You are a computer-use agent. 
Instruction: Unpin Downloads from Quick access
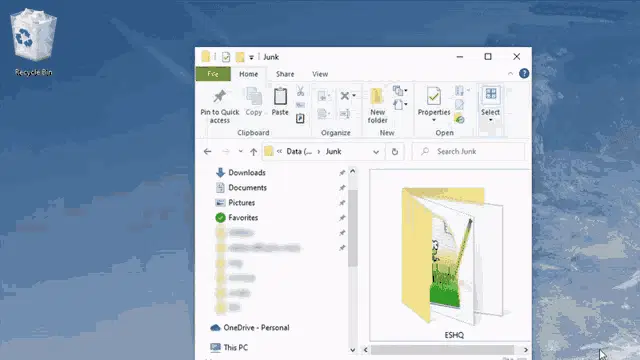[342, 173]
